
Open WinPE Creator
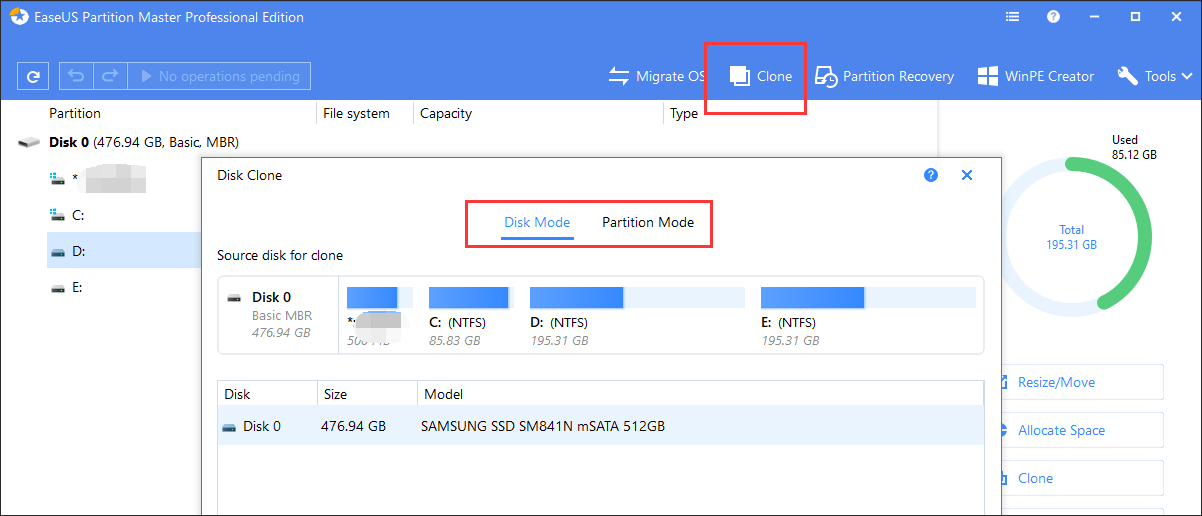pyautogui.click(x=1036, y=76)
